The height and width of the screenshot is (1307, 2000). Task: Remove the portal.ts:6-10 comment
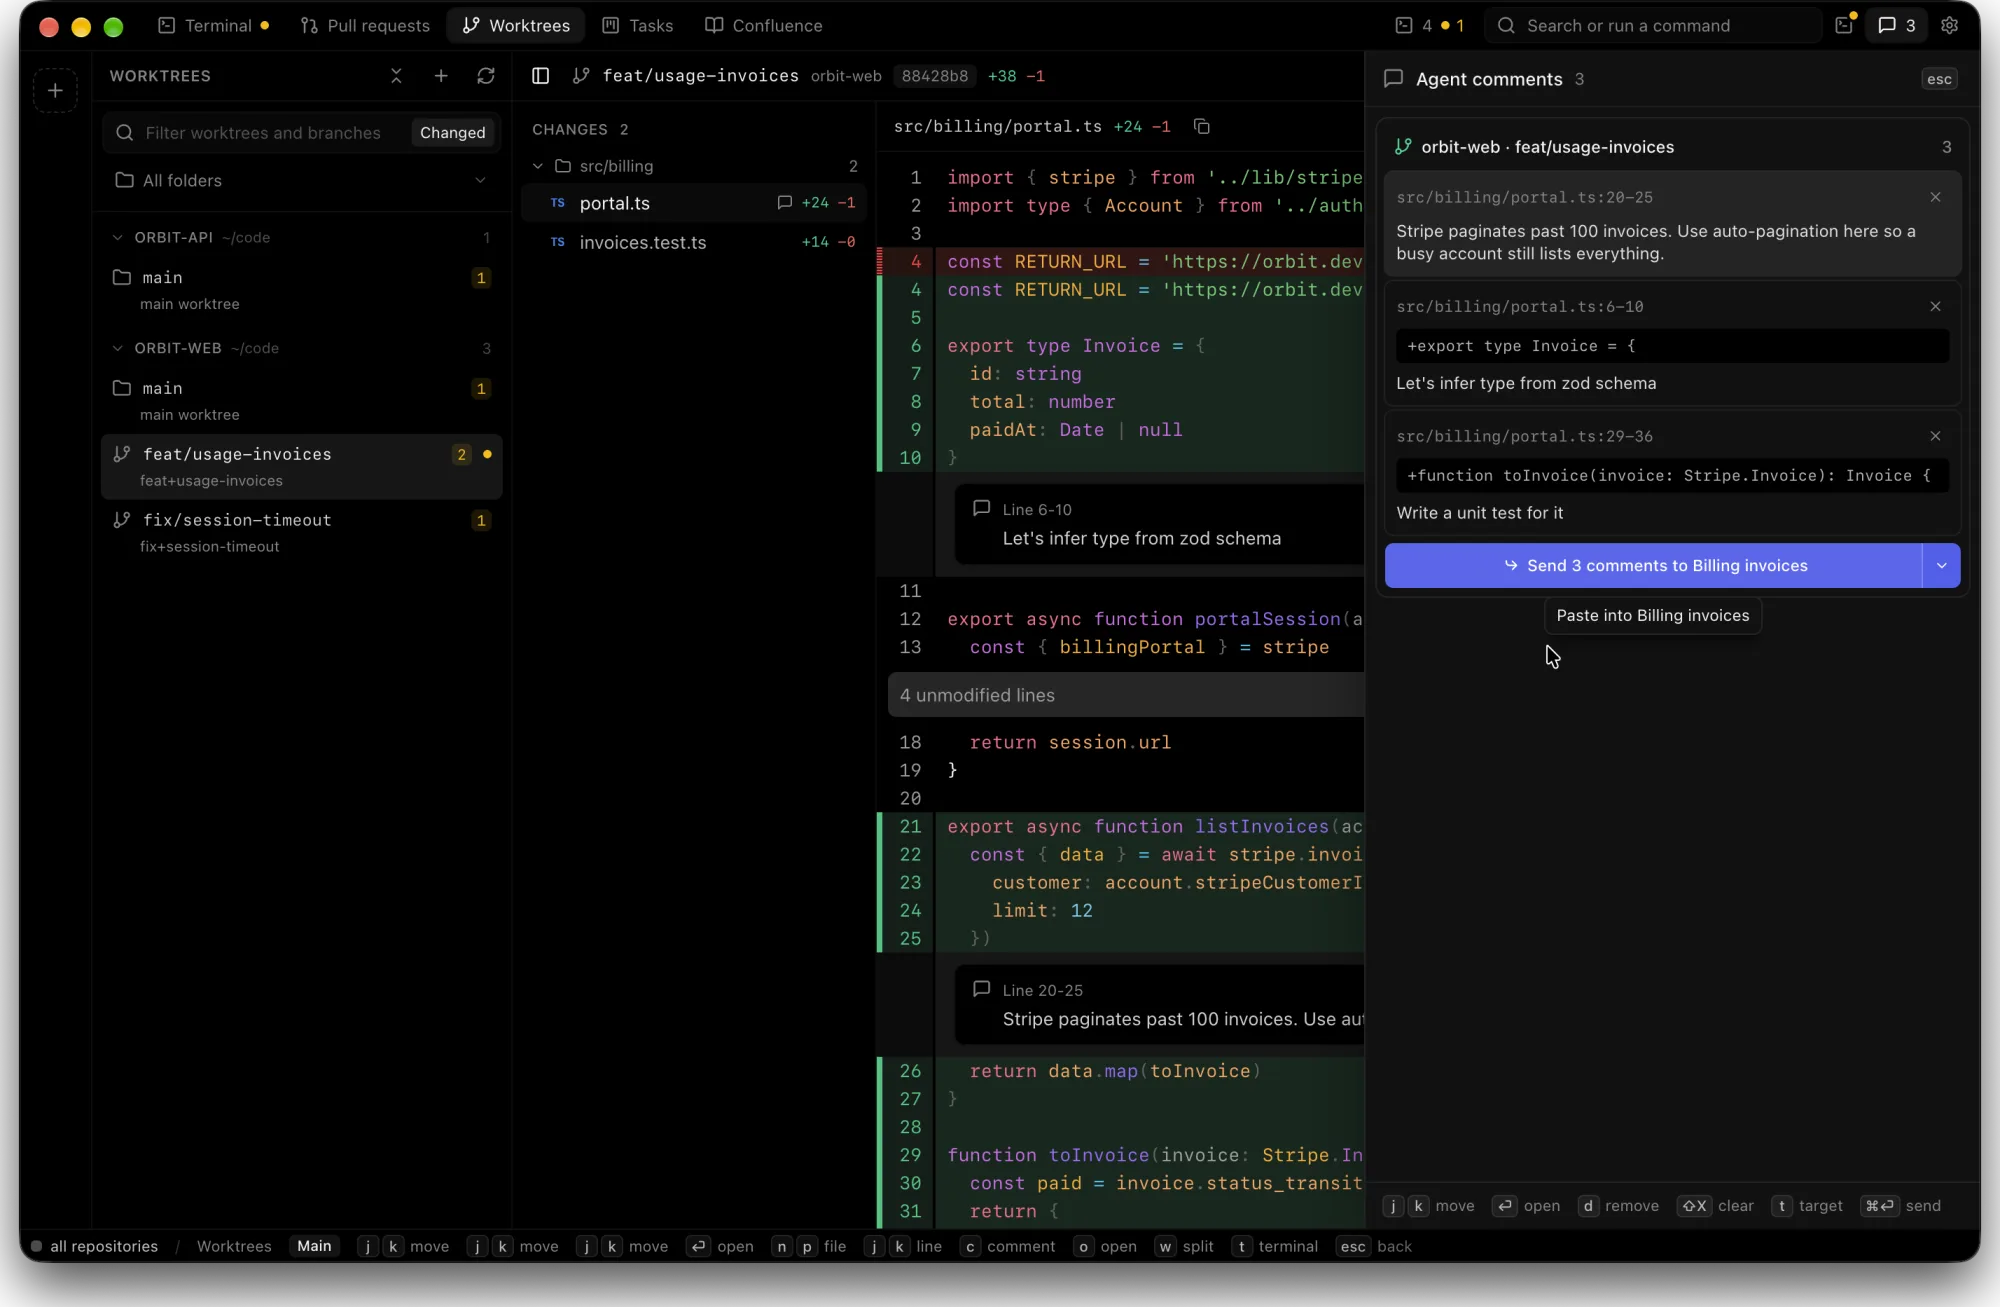pyautogui.click(x=1936, y=307)
